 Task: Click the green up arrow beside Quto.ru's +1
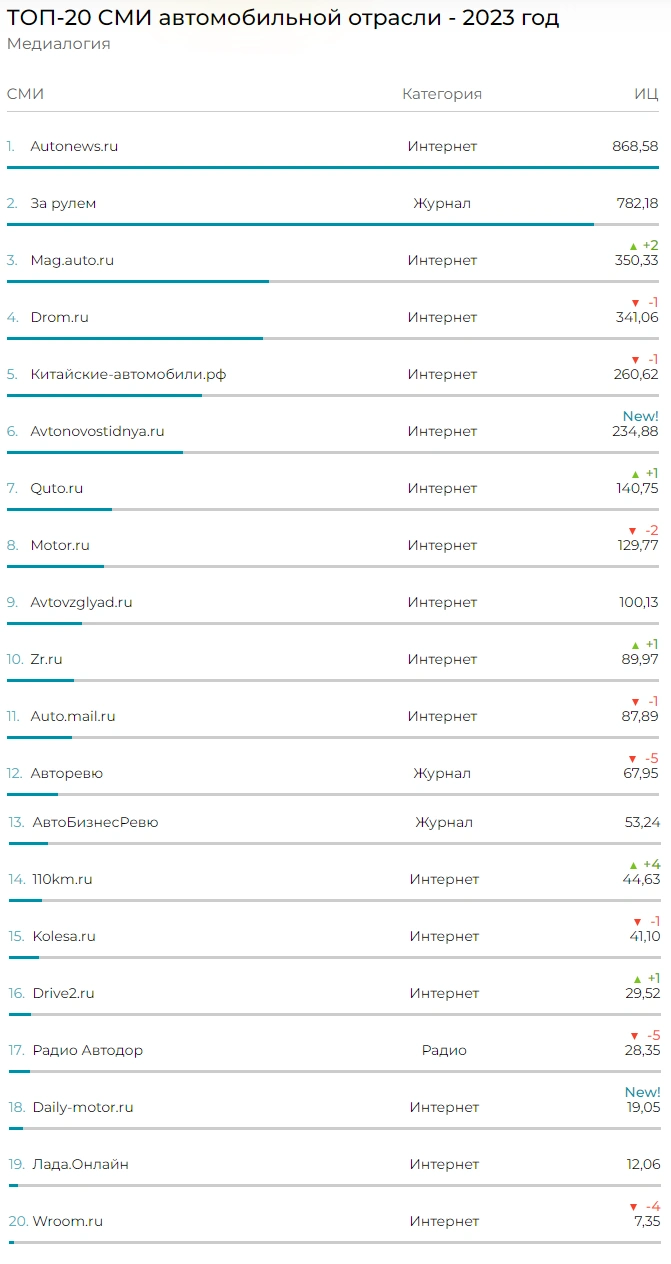(x=635, y=474)
